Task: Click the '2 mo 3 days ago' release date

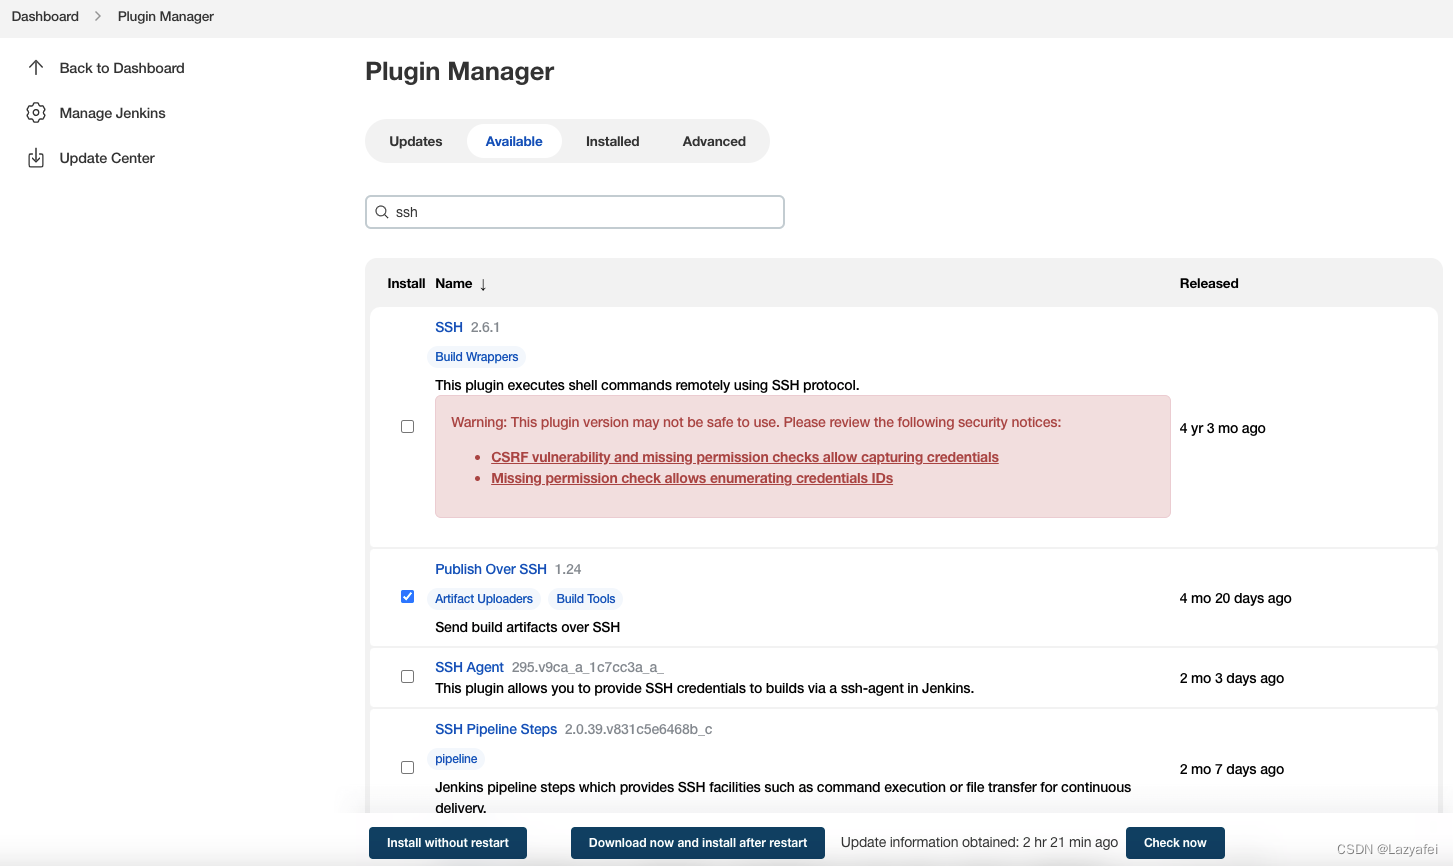Action: [x=1232, y=678]
